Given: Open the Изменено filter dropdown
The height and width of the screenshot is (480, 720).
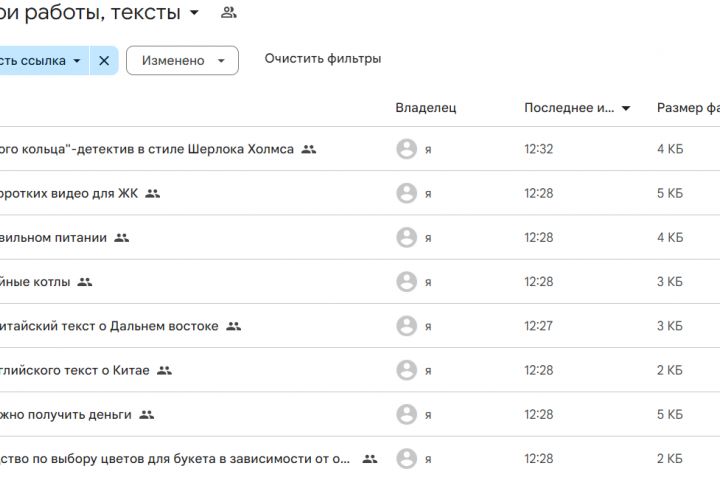Looking at the screenshot, I should pos(182,61).
